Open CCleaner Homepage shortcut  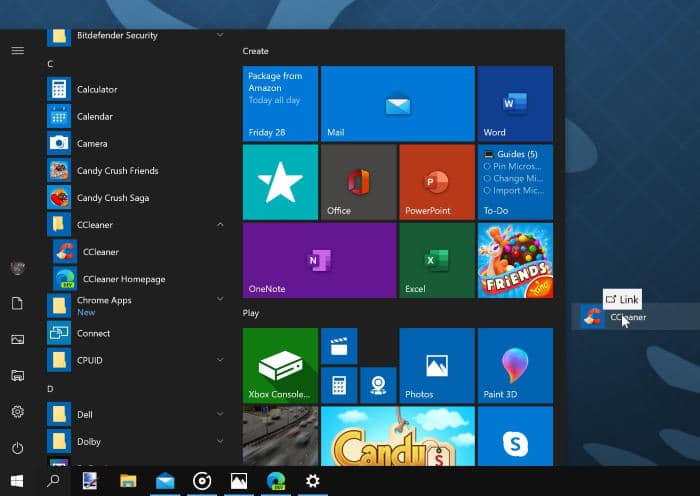[x=136, y=279]
